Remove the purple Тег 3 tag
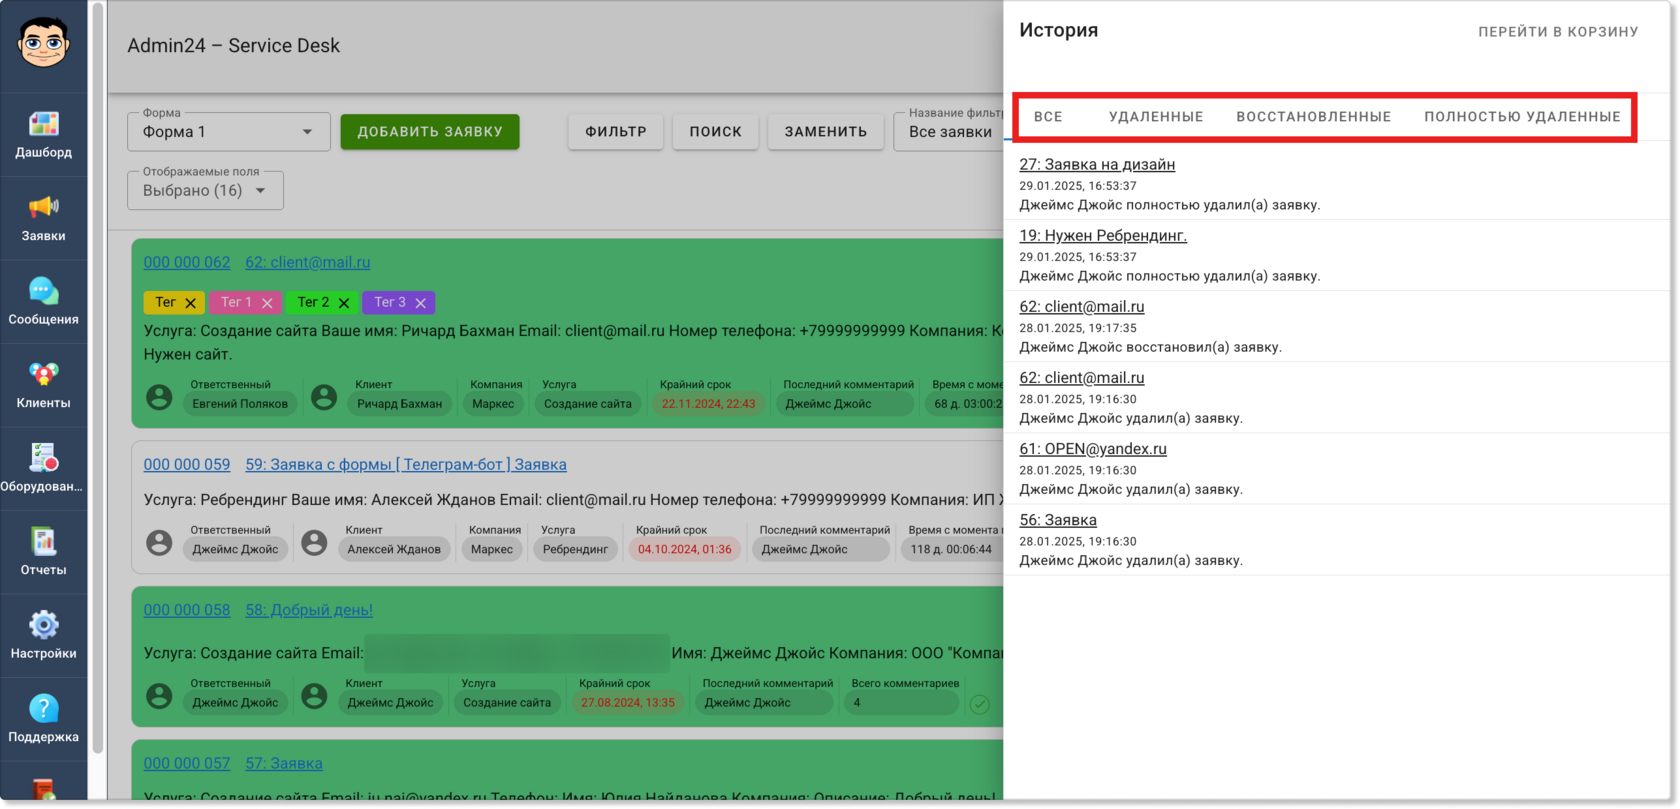 (x=421, y=303)
